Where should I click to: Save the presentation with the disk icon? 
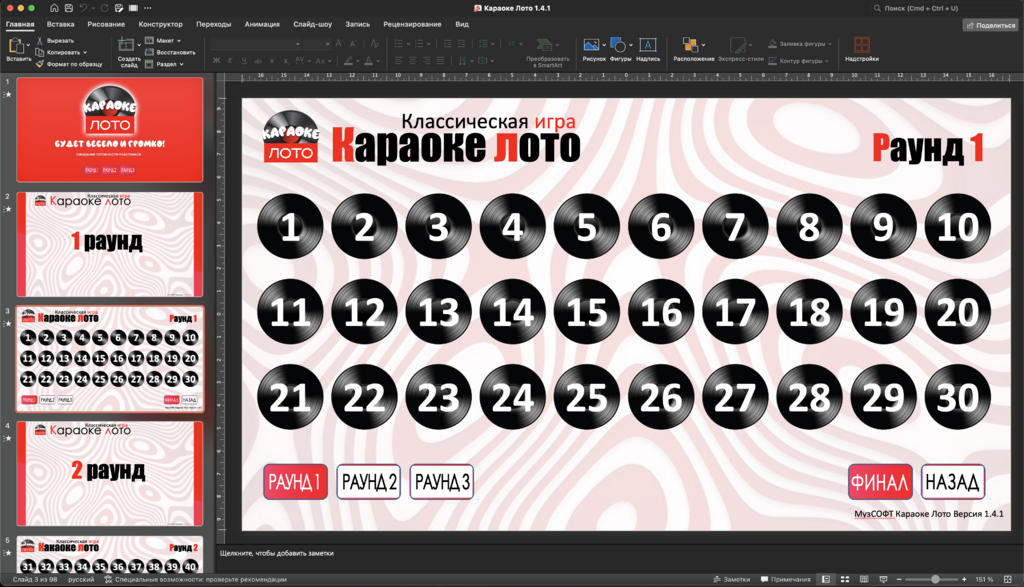pos(69,8)
